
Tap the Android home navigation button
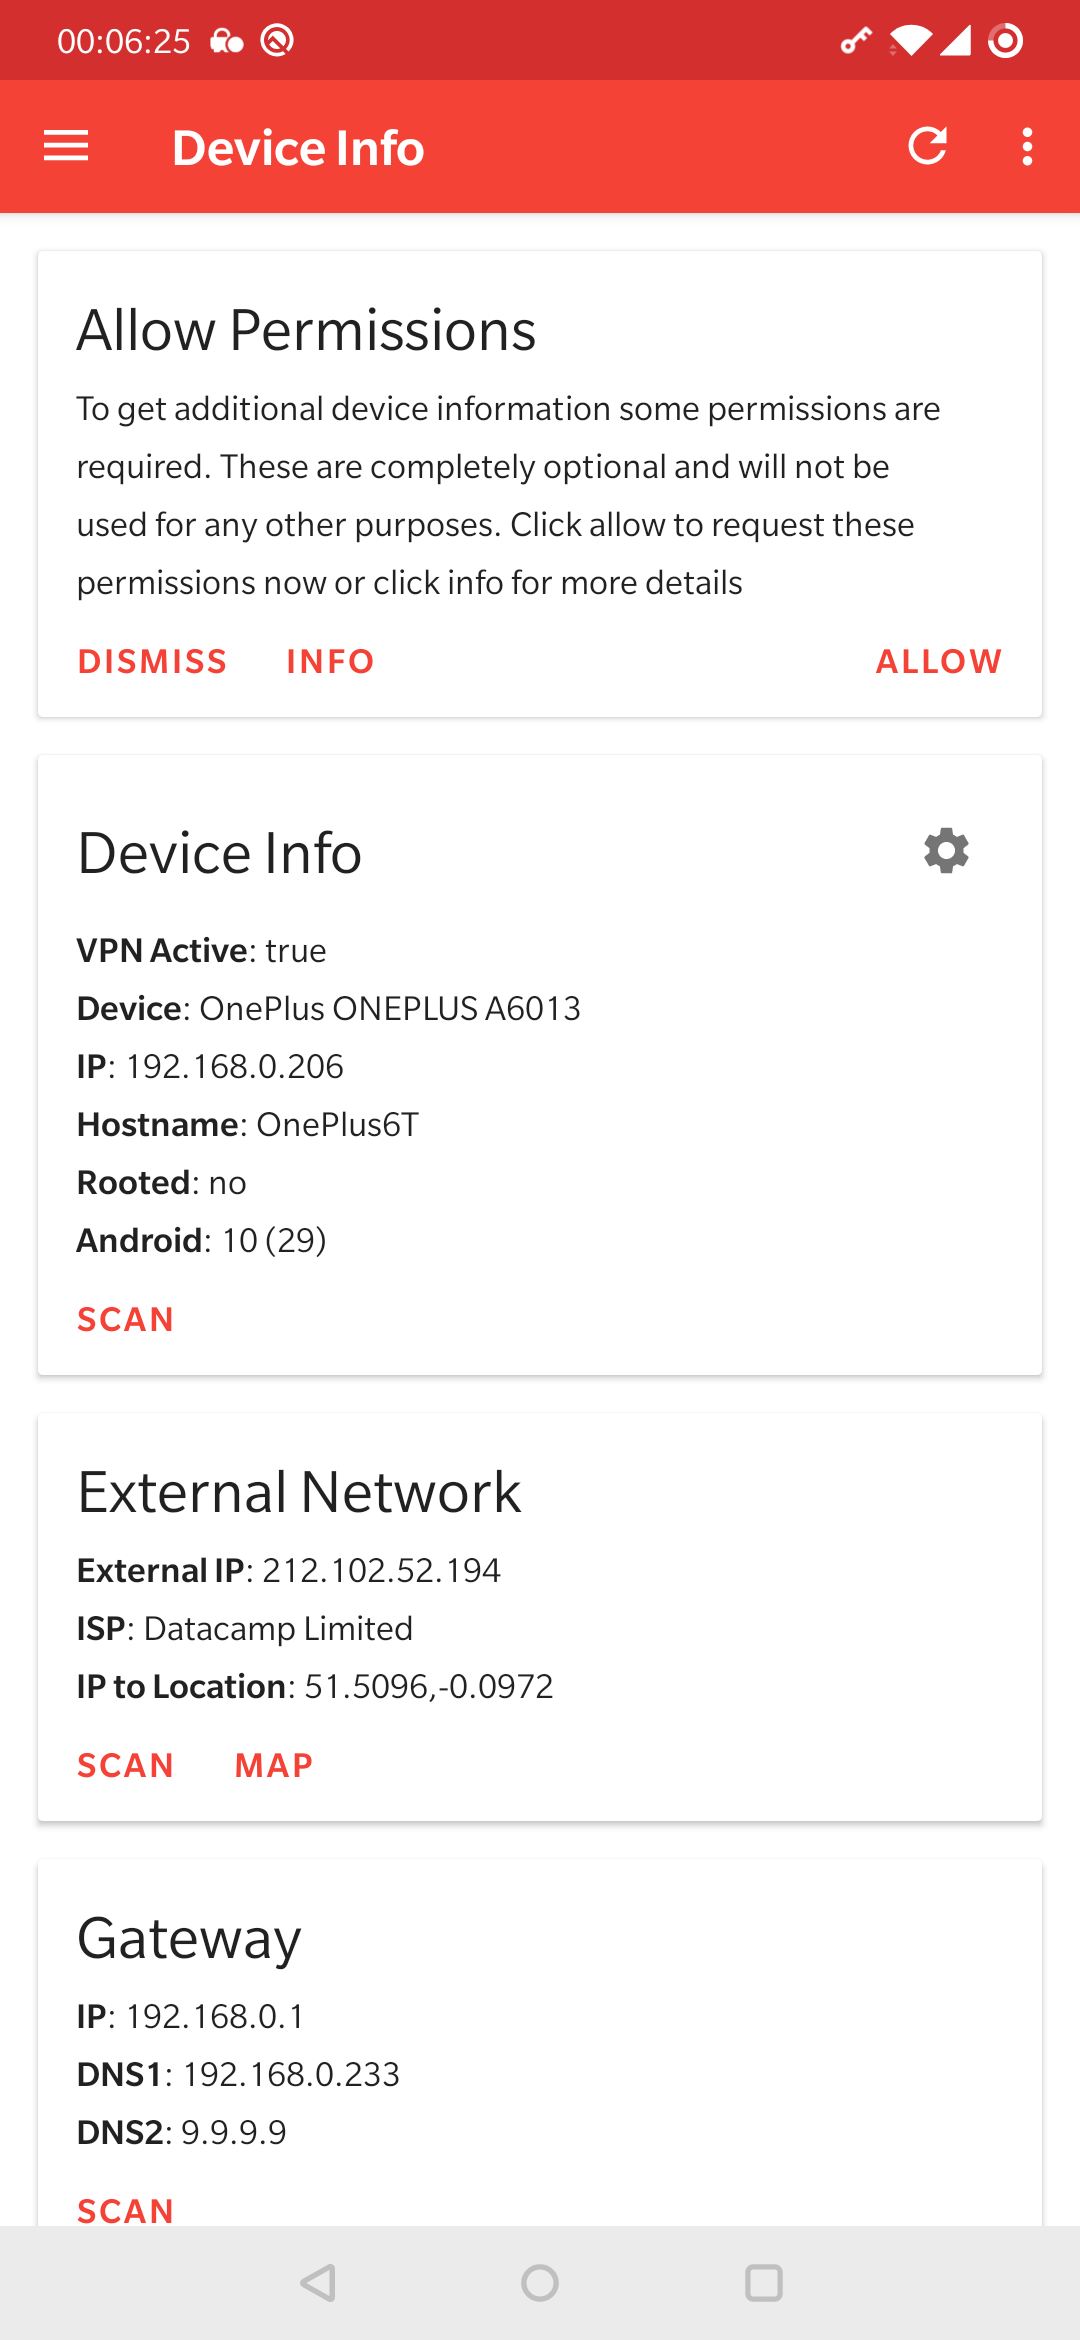point(540,2283)
